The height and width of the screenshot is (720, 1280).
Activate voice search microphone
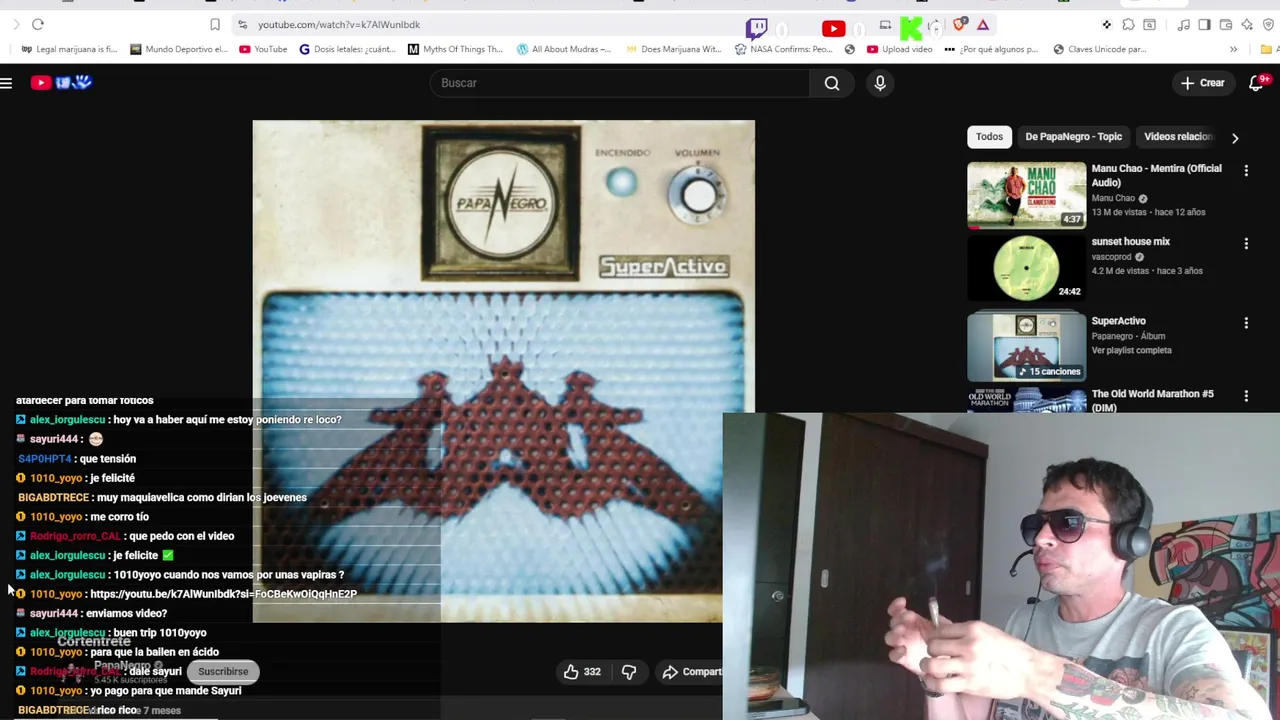[x=880, y=83]
